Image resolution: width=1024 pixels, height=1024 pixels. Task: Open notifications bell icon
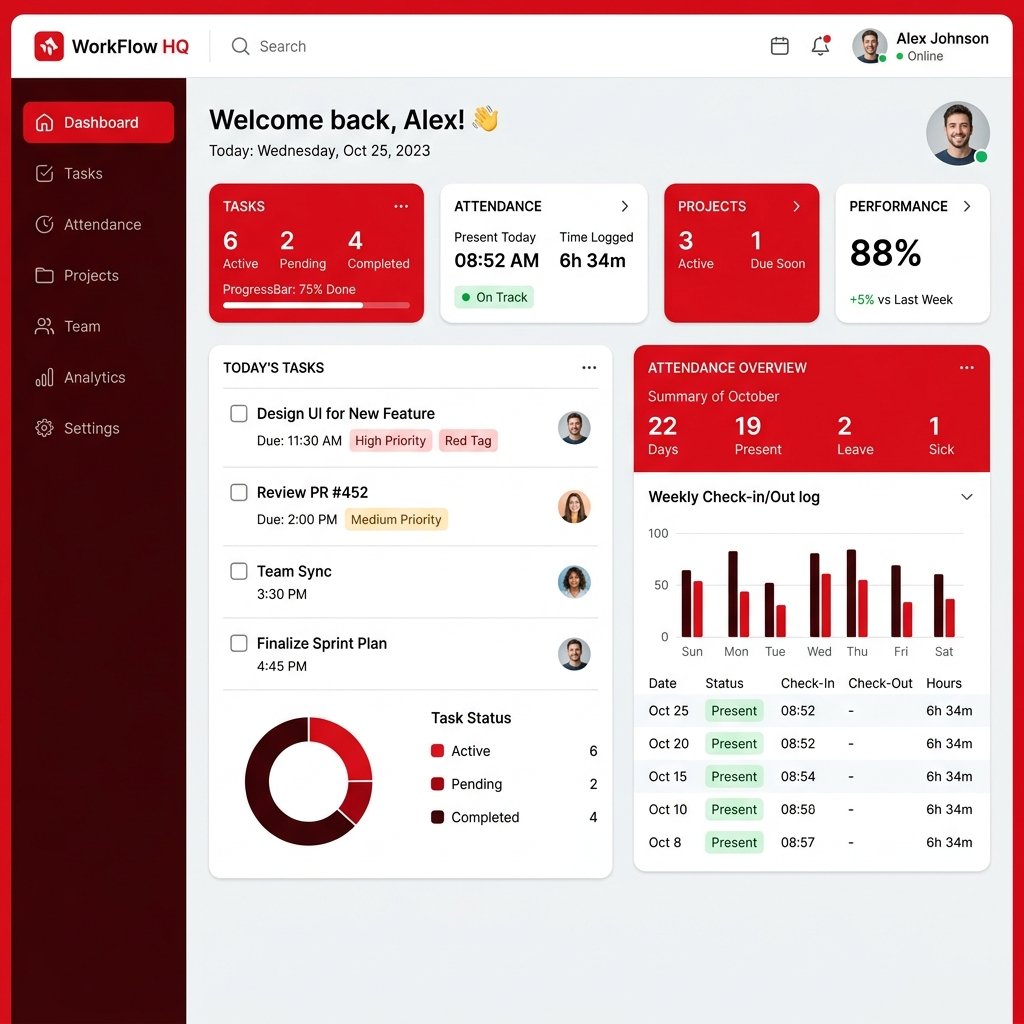(x=820, y=46)
